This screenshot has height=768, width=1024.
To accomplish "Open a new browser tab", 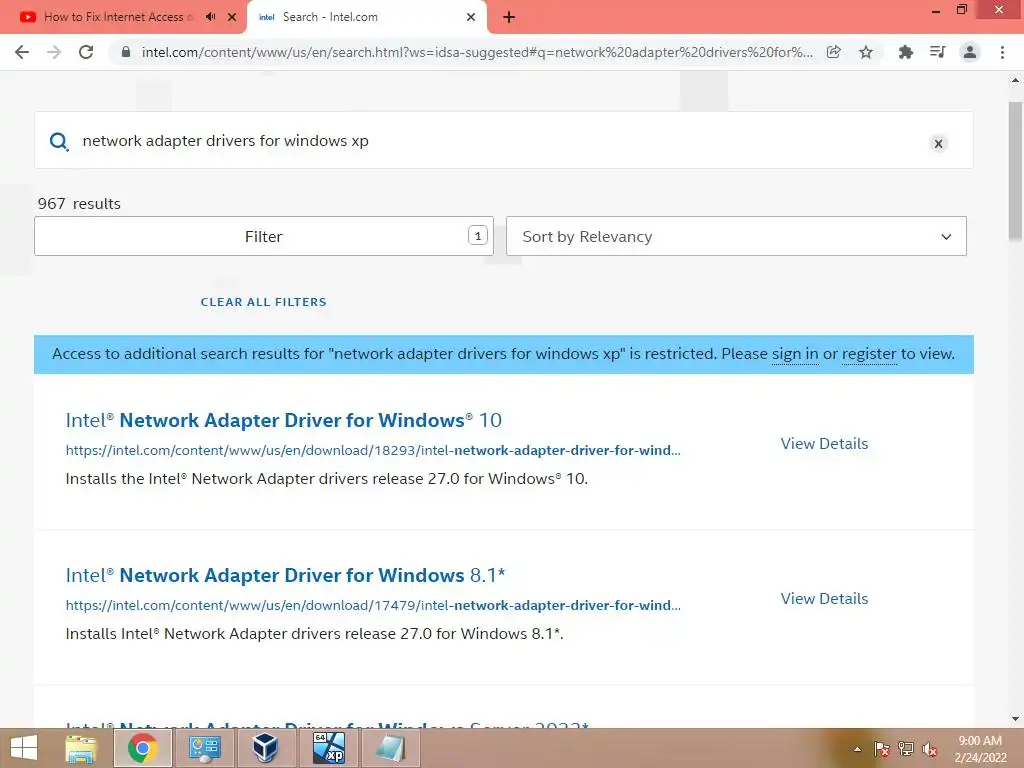I will point(509,17).
